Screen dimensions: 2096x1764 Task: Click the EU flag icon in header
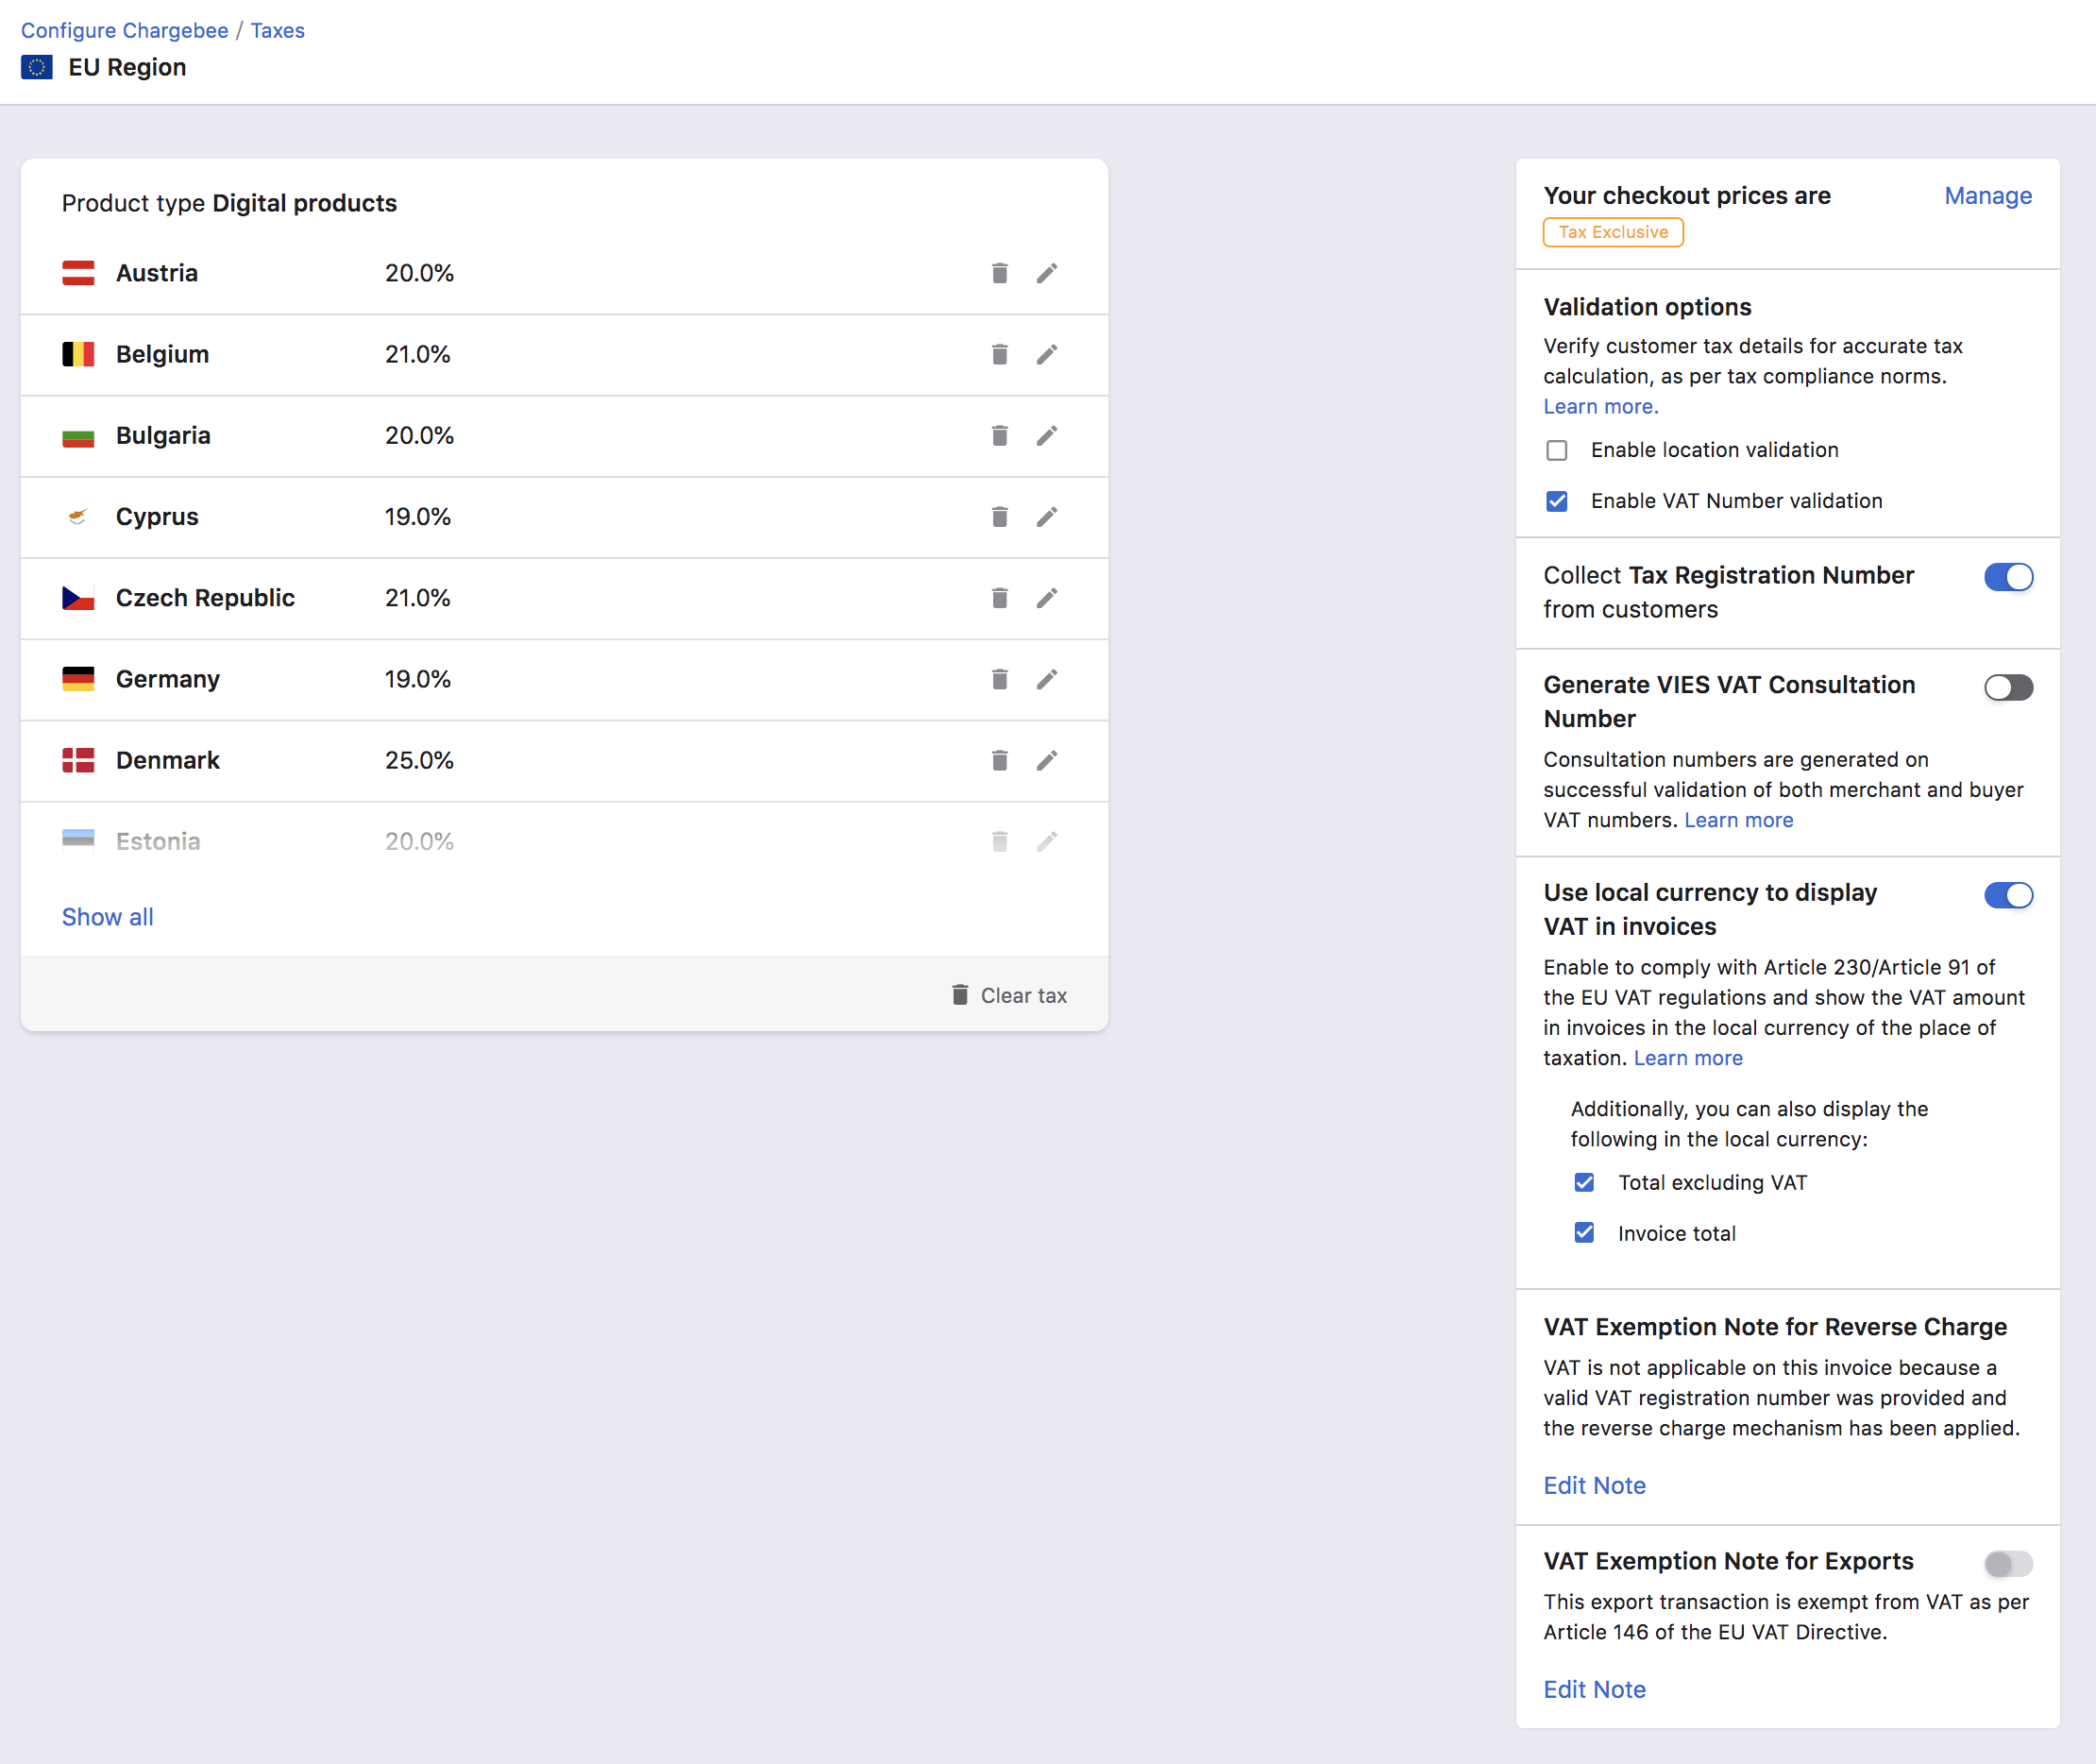37,67
